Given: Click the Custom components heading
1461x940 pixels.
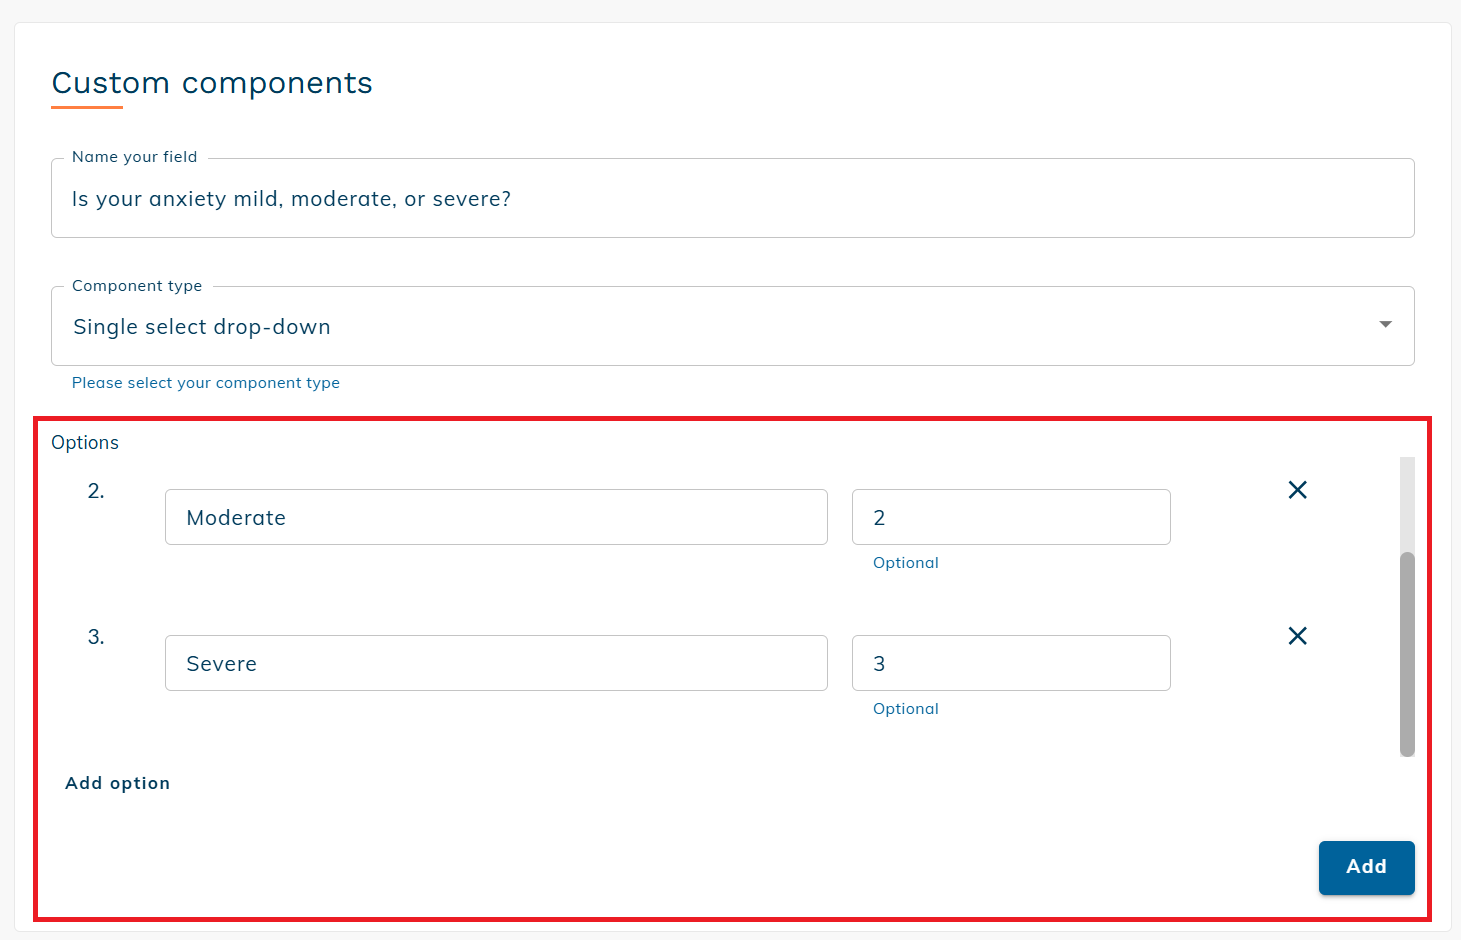Looking at the screenshot, I should click(x=212, y=83).
